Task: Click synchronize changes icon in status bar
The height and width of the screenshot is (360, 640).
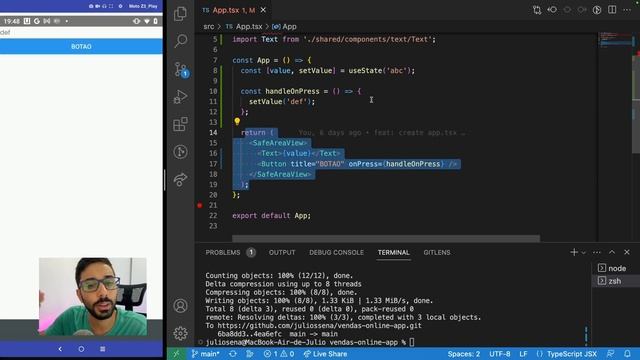Action: coord(233,354)
